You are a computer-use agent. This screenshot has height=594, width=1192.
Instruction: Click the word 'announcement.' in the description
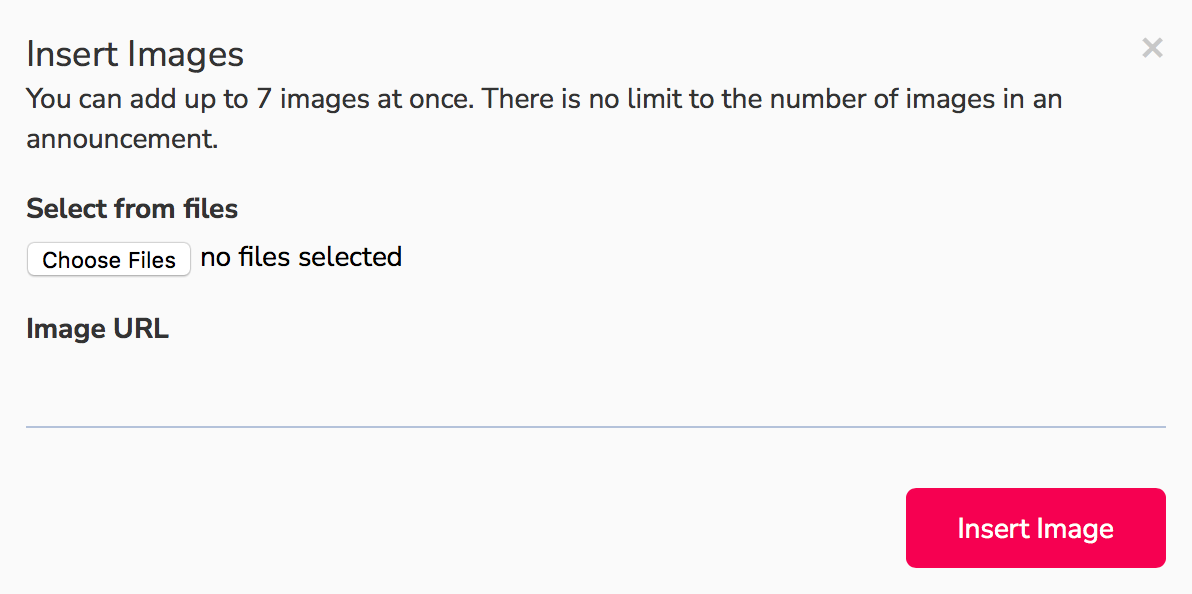pyautogui.click(x=122, y=140)
